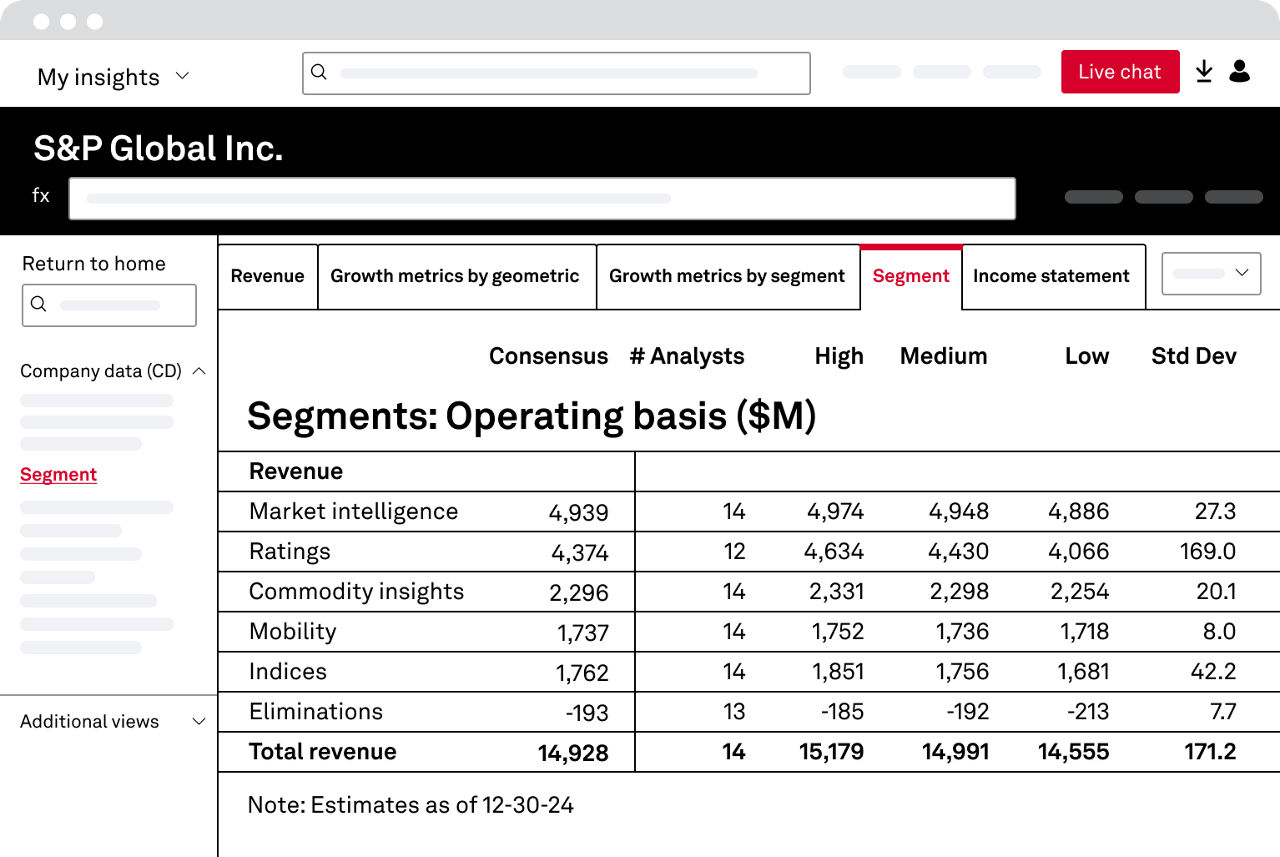This screenshot has height=857, width=1280.
Task: Click Total revenue high value 15,179
Action: (831, 751)
